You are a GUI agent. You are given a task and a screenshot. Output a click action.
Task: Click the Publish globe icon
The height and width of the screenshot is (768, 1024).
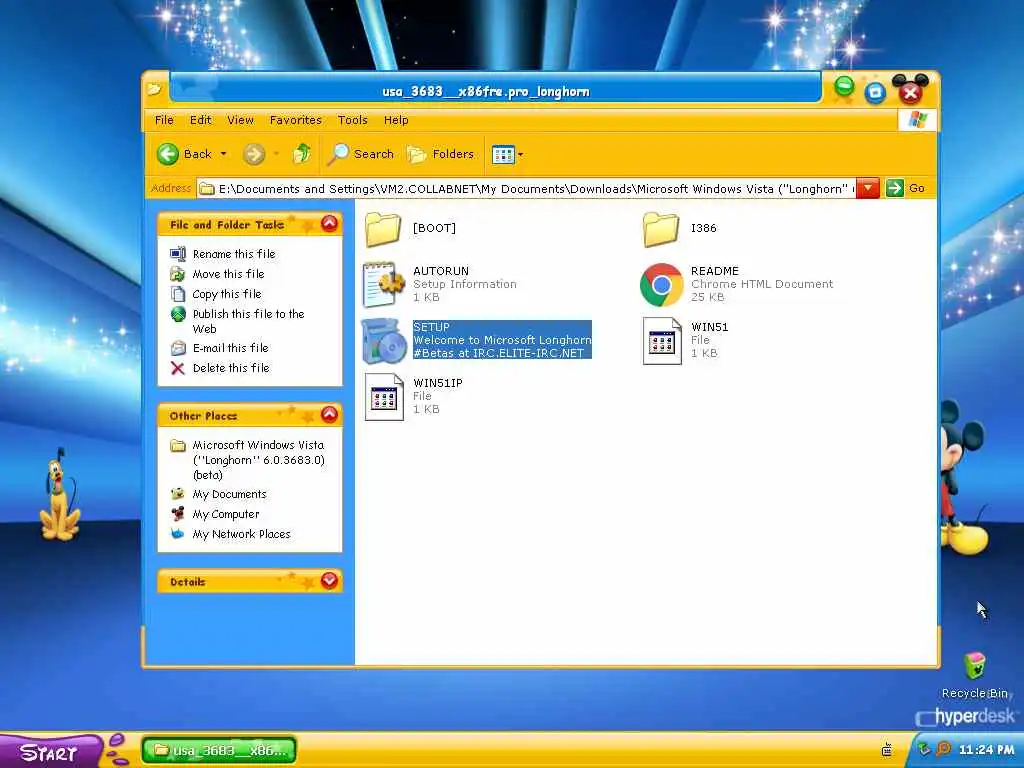pos(178,314)
